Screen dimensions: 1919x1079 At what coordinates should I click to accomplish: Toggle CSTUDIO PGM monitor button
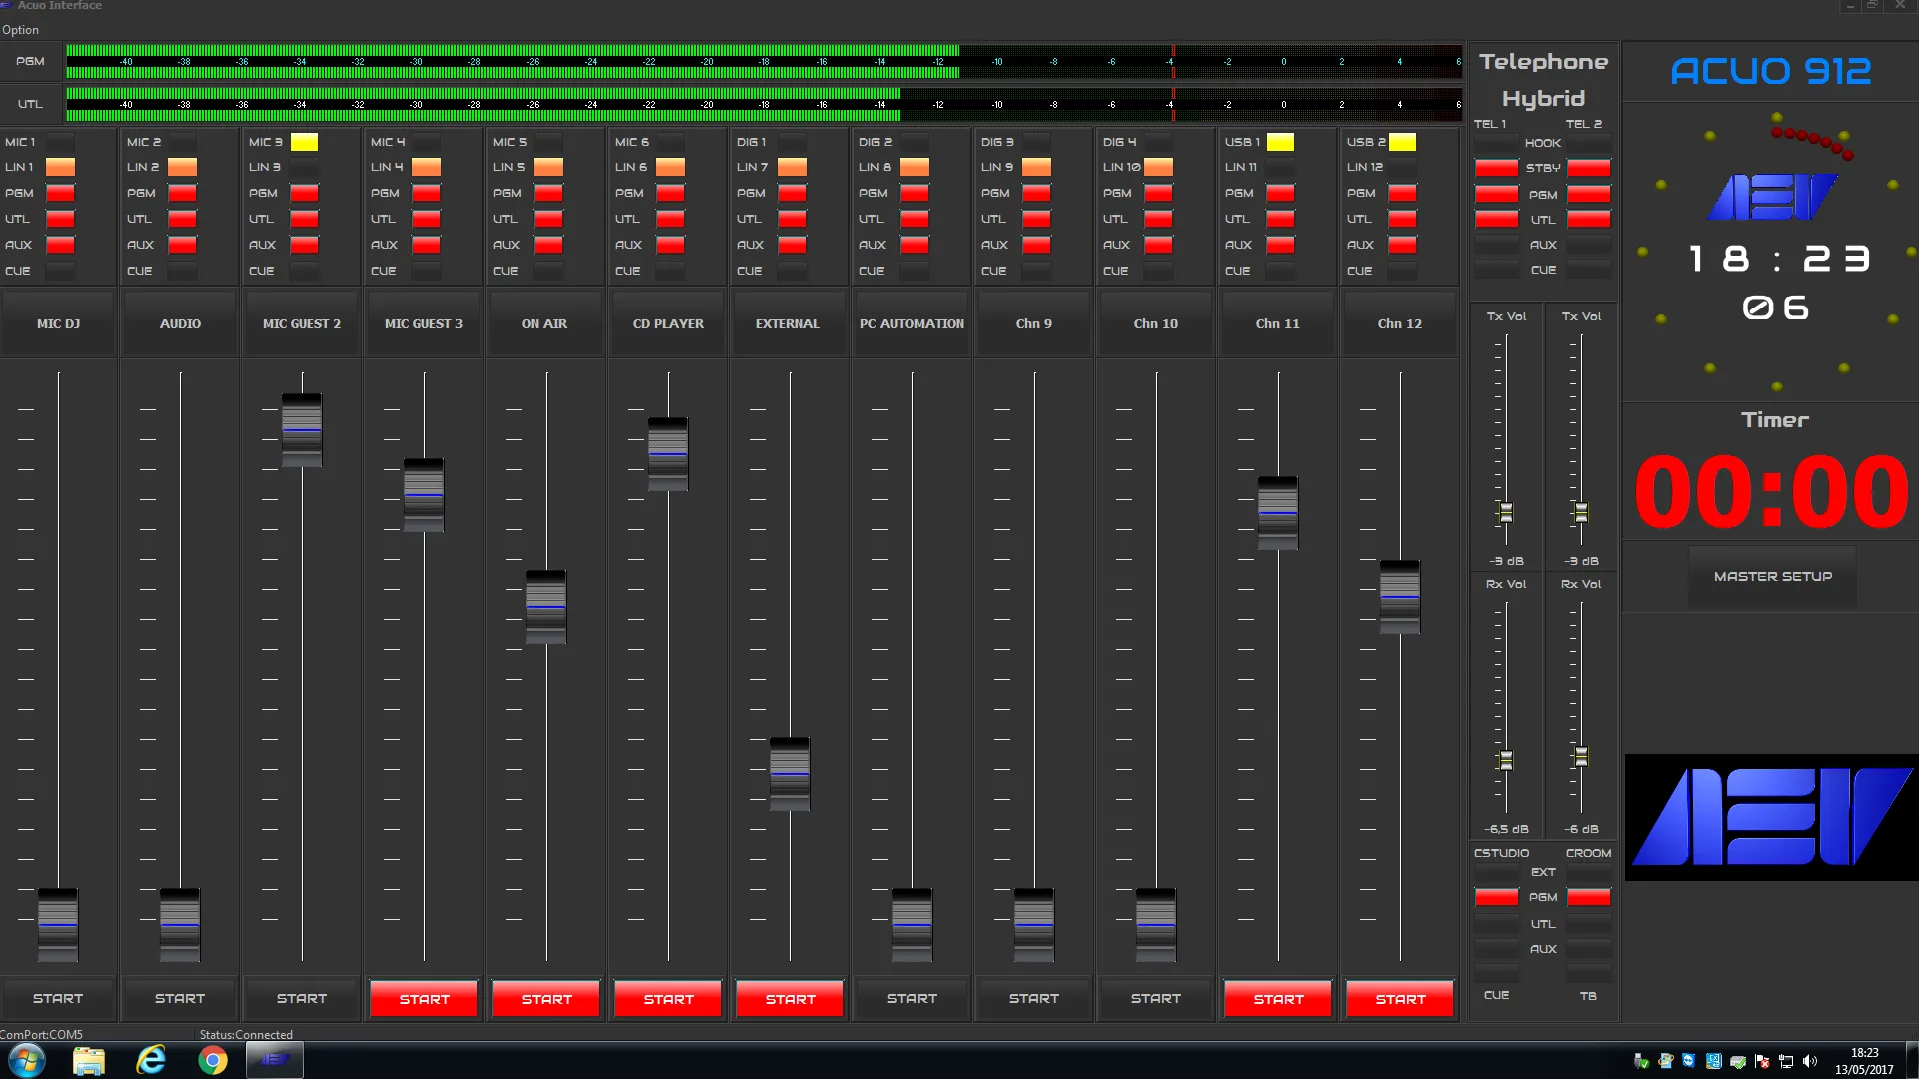[x=1496, y=897]
